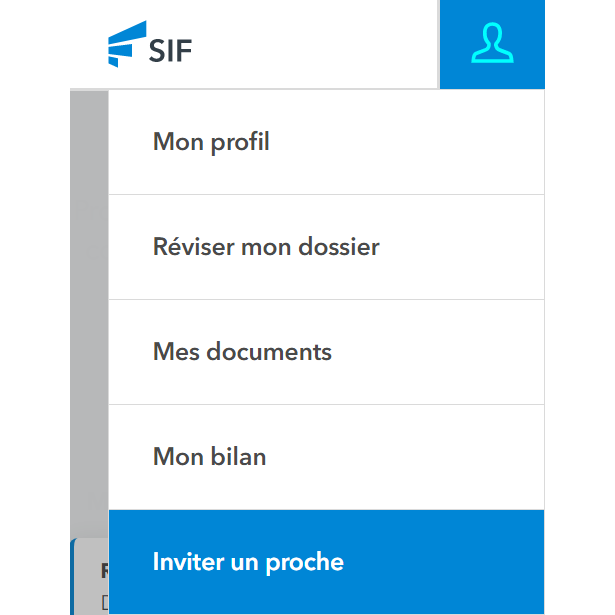The image size is (615, 615).
Task: Click the blue flag emblem in the logo
Action: click(127, 45)
